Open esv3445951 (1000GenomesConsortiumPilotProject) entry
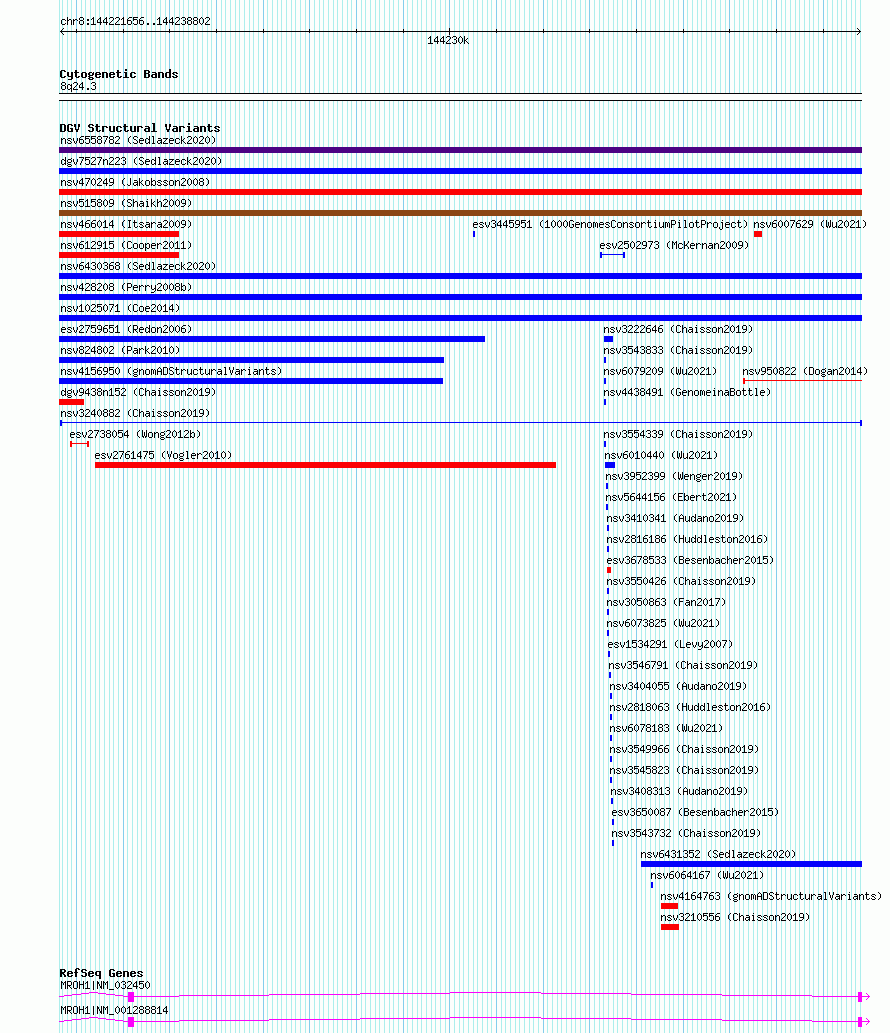The height and width of the screenshot is (1033, 890). (610, 225)
